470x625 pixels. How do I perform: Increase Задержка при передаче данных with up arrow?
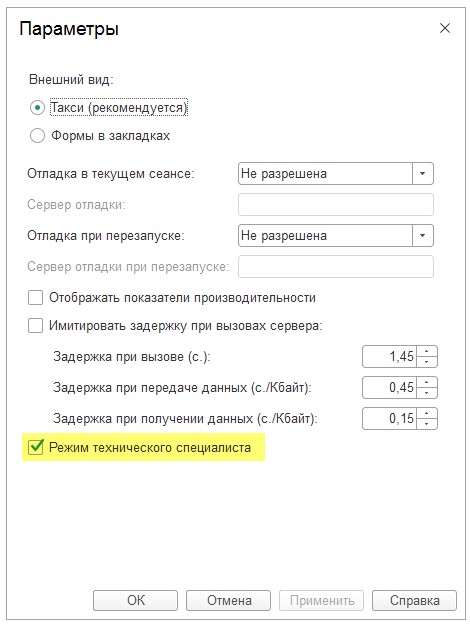pos(427,382)
